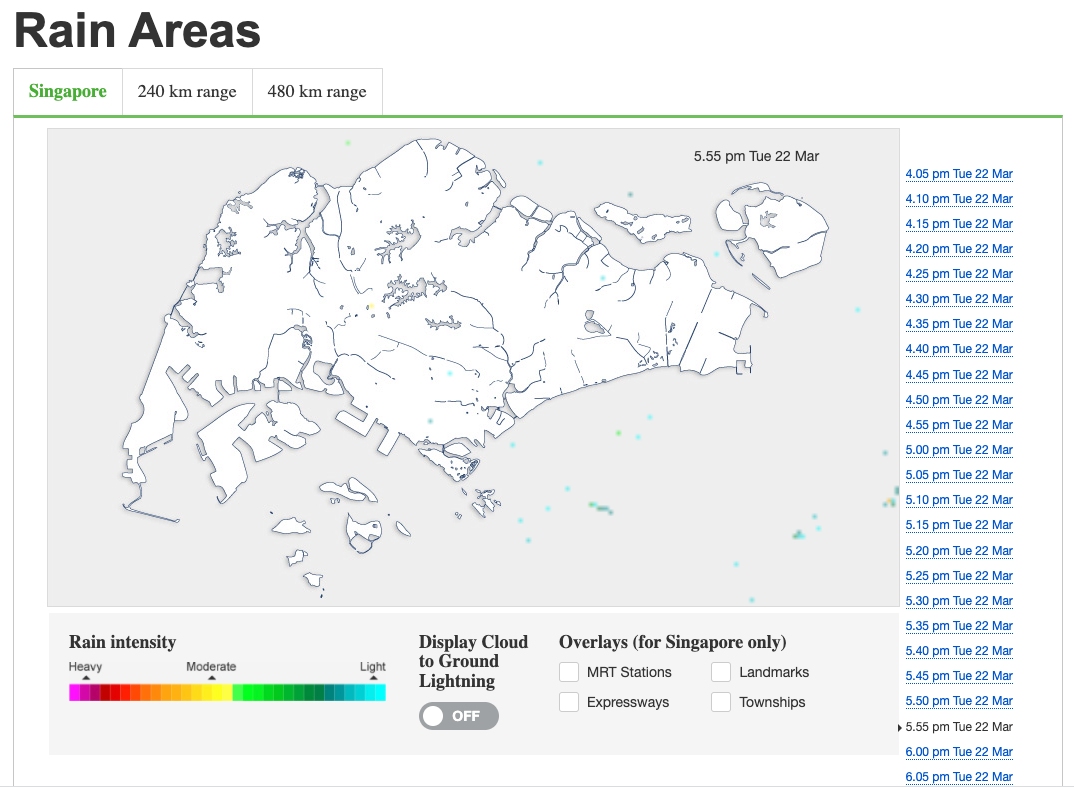Viewport: 1074px width, 787px height.
Task: Jump to 5.50 pm Tue 22 Mar
Action: [x=958, y=701]
